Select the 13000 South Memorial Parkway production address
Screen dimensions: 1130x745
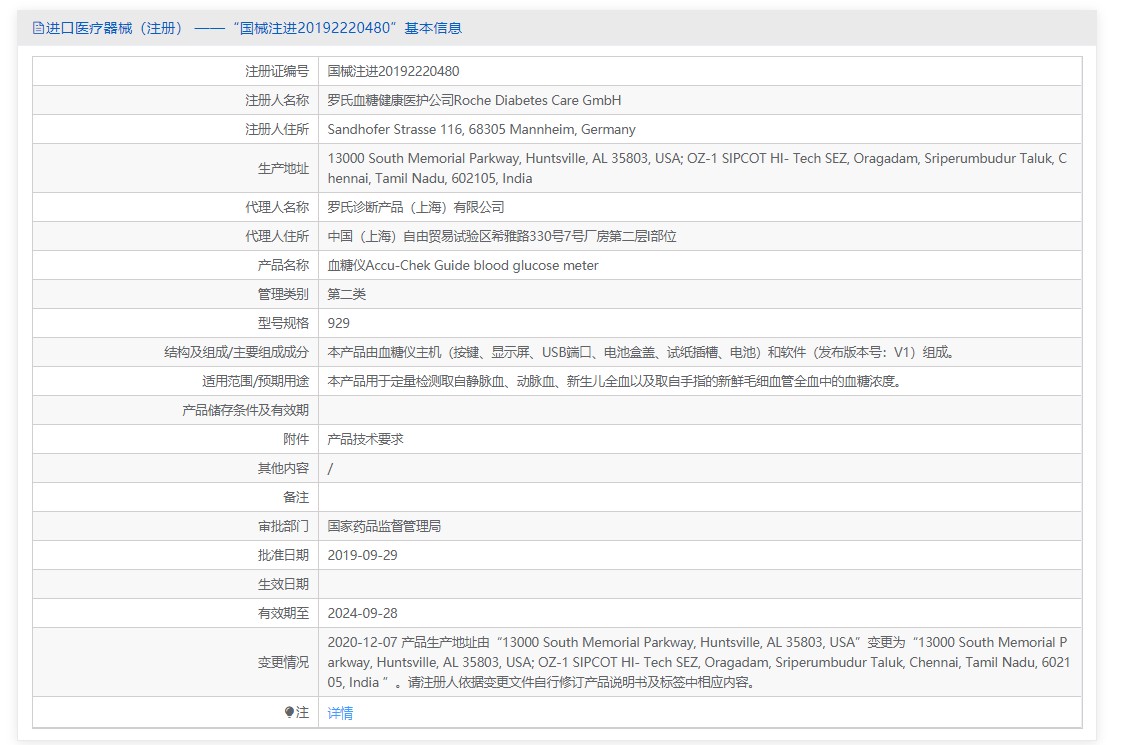pyautogui.click(x=697, y=168)
